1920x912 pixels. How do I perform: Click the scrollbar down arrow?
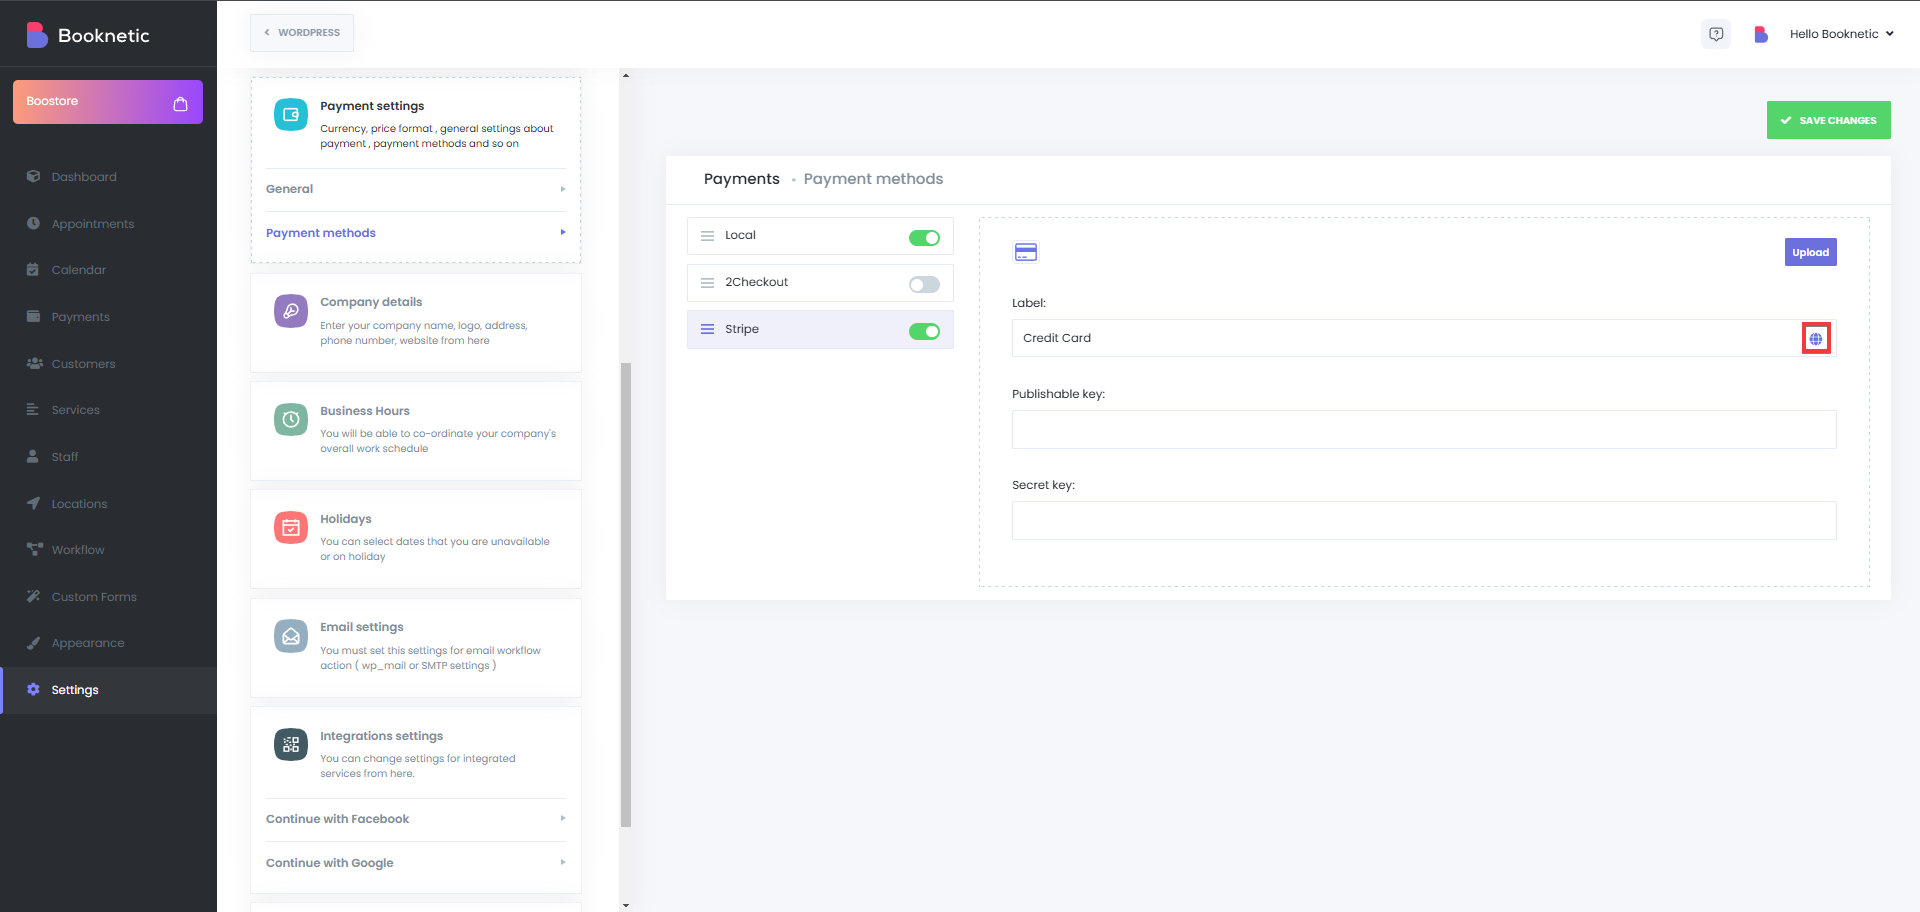626,905
